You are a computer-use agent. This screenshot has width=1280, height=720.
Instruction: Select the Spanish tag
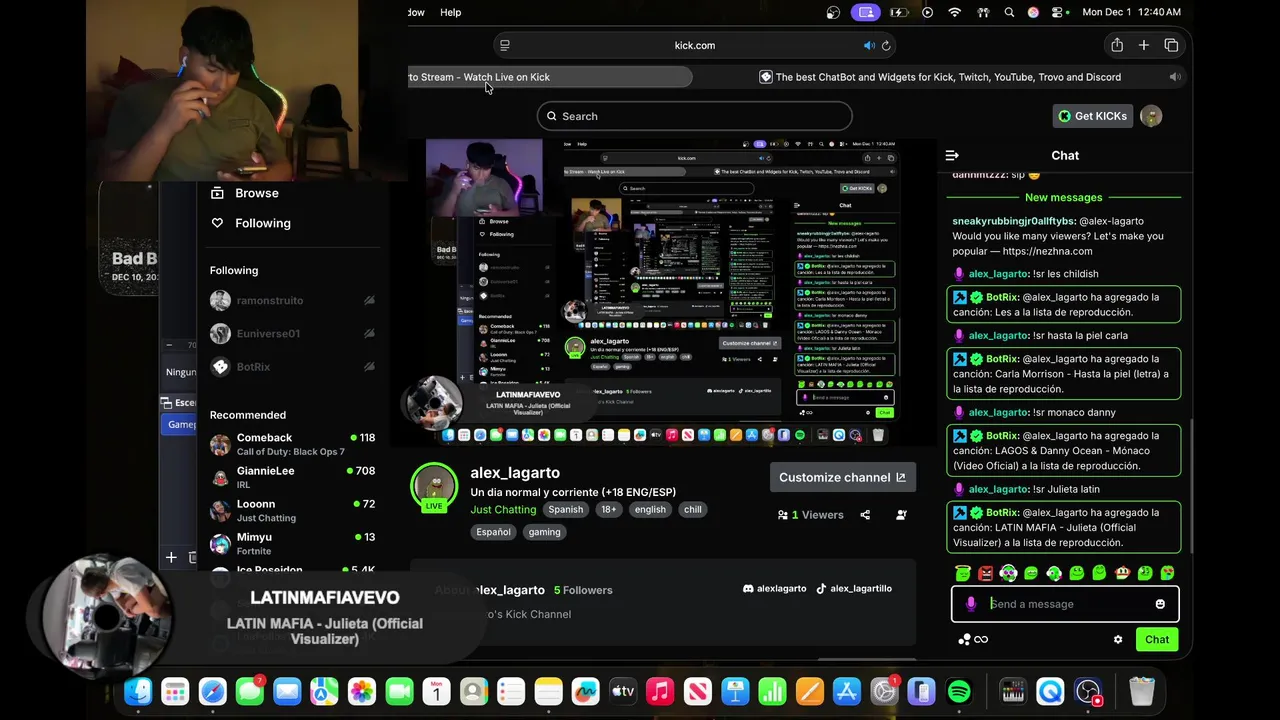click(x=565, y=509)
